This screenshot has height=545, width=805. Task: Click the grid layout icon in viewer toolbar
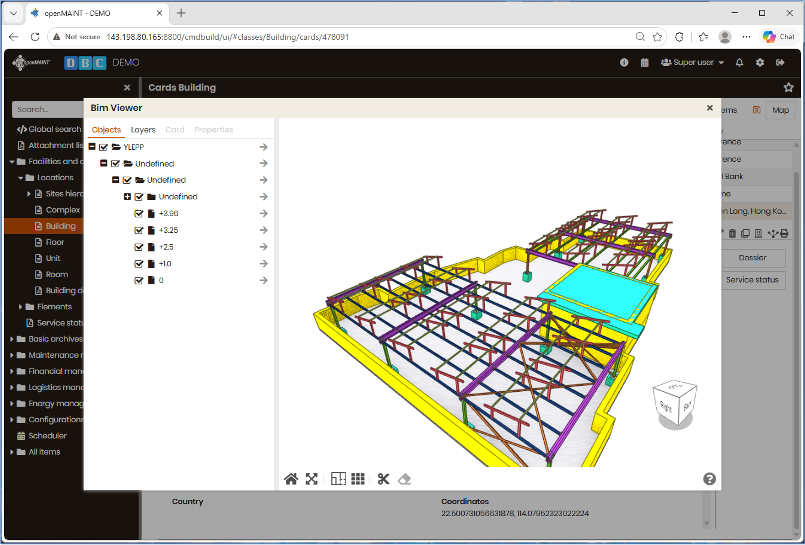pyautogui.click(x=358, y=479)
